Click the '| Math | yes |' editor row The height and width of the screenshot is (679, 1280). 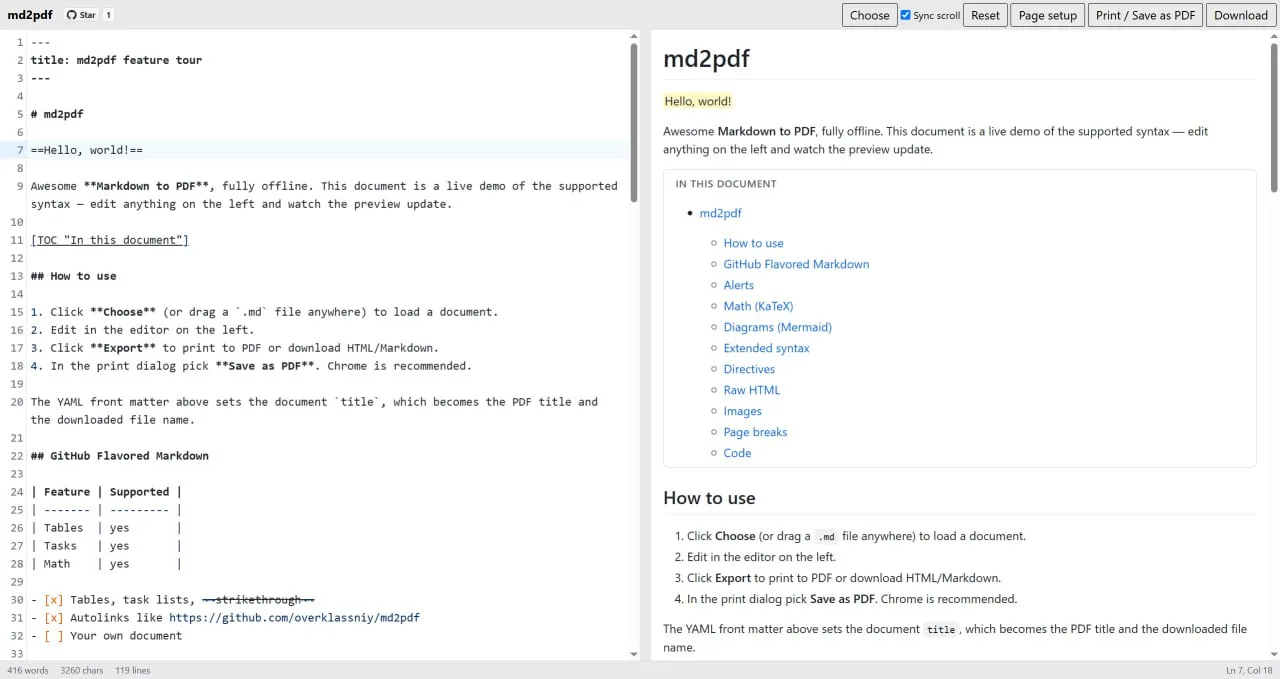(x=107, y=564)
